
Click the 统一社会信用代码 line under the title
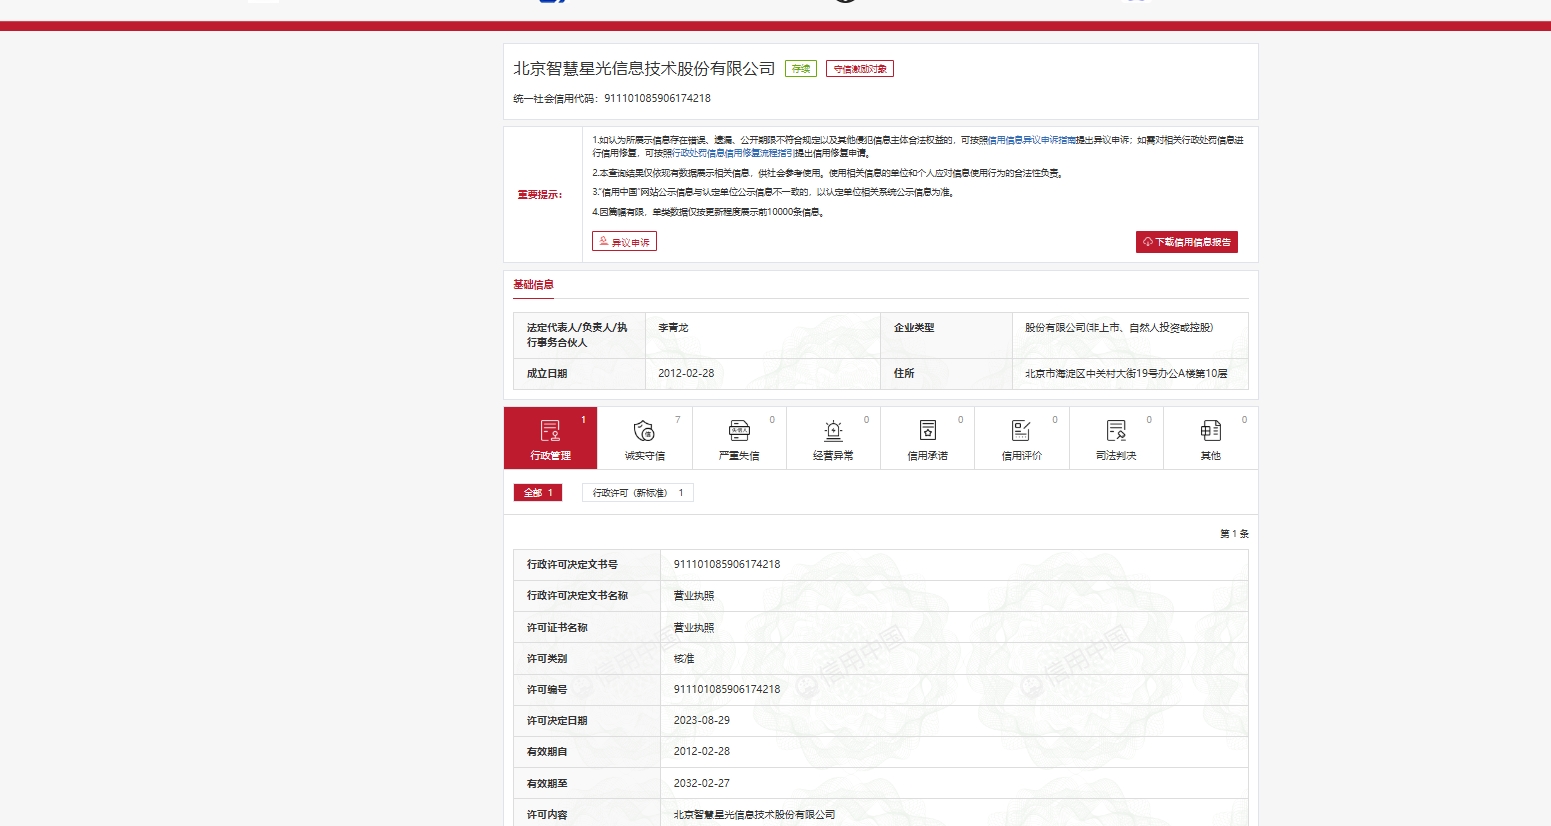(x=612, y=98)
